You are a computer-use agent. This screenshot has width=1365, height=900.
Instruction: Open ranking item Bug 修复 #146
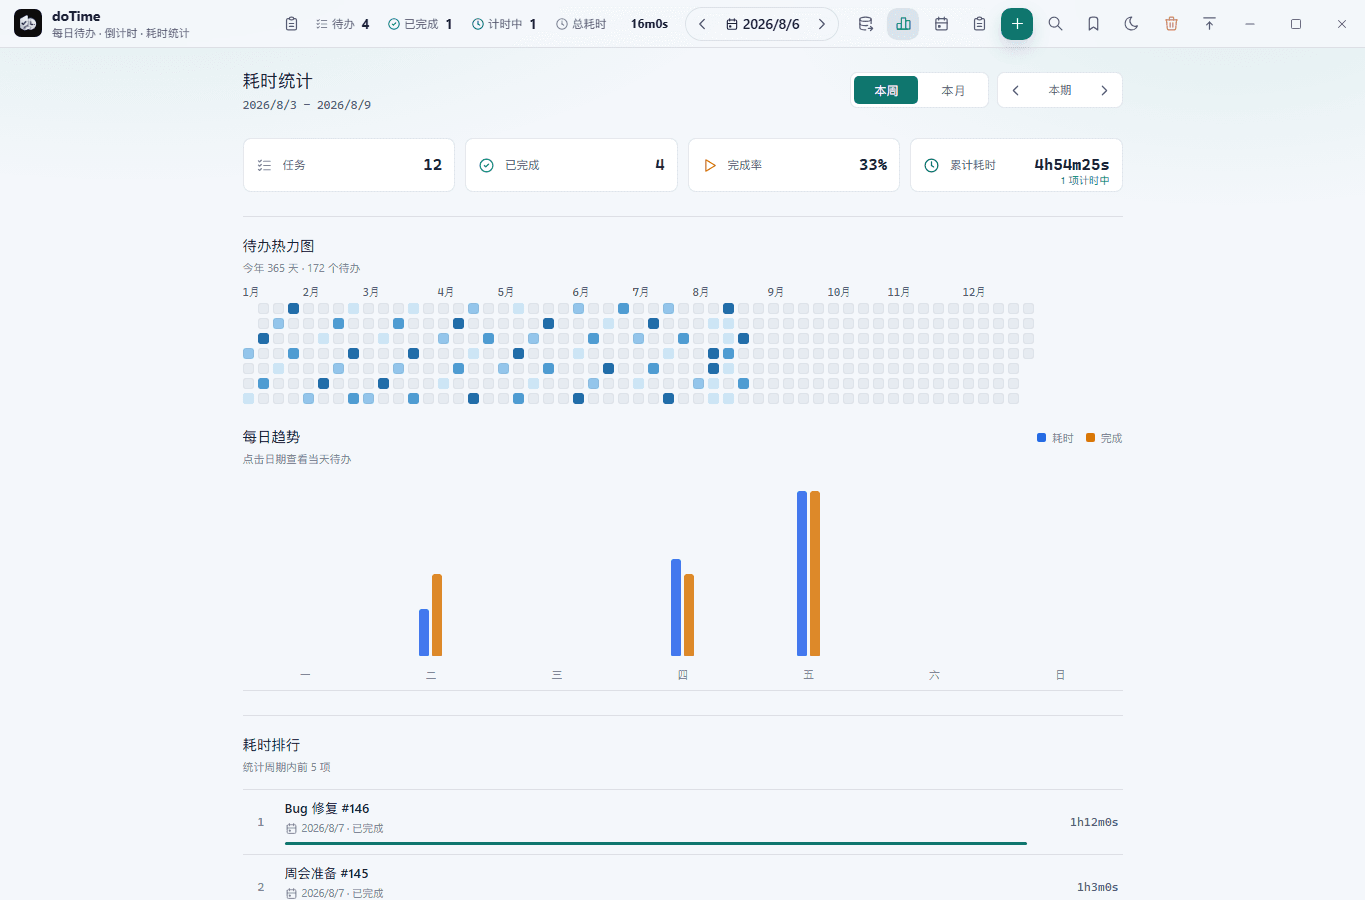pyautogui.click(x=683, y=822)
